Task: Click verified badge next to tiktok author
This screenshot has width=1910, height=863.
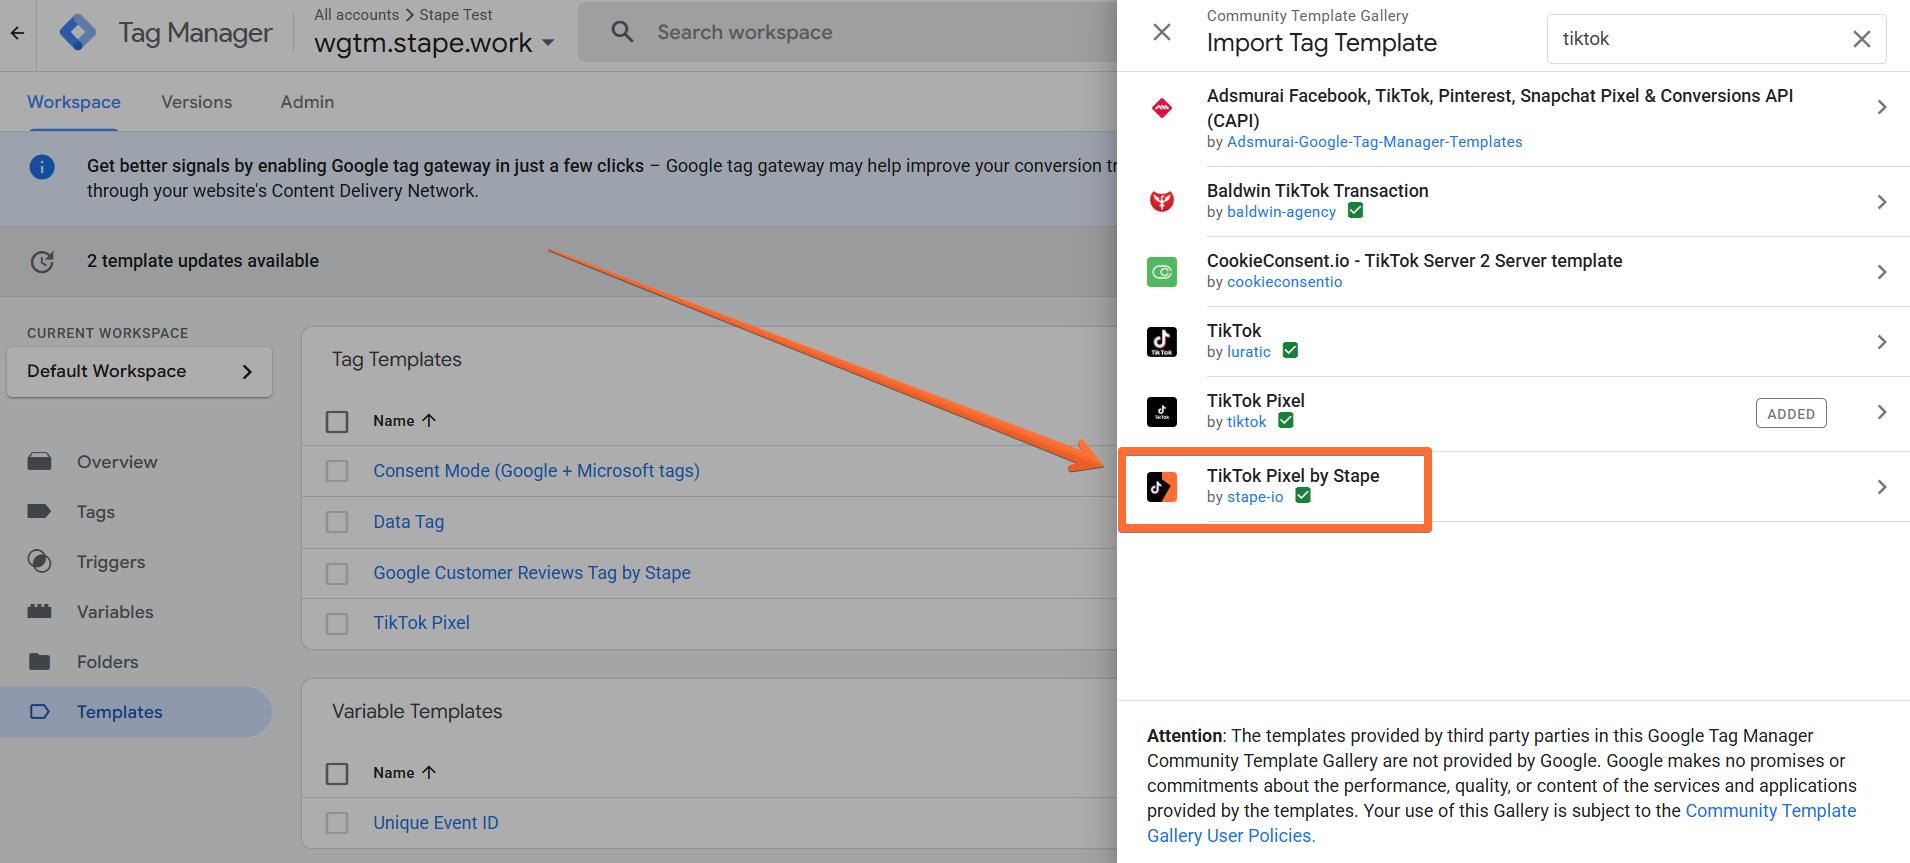Action: click(1286, 421)
